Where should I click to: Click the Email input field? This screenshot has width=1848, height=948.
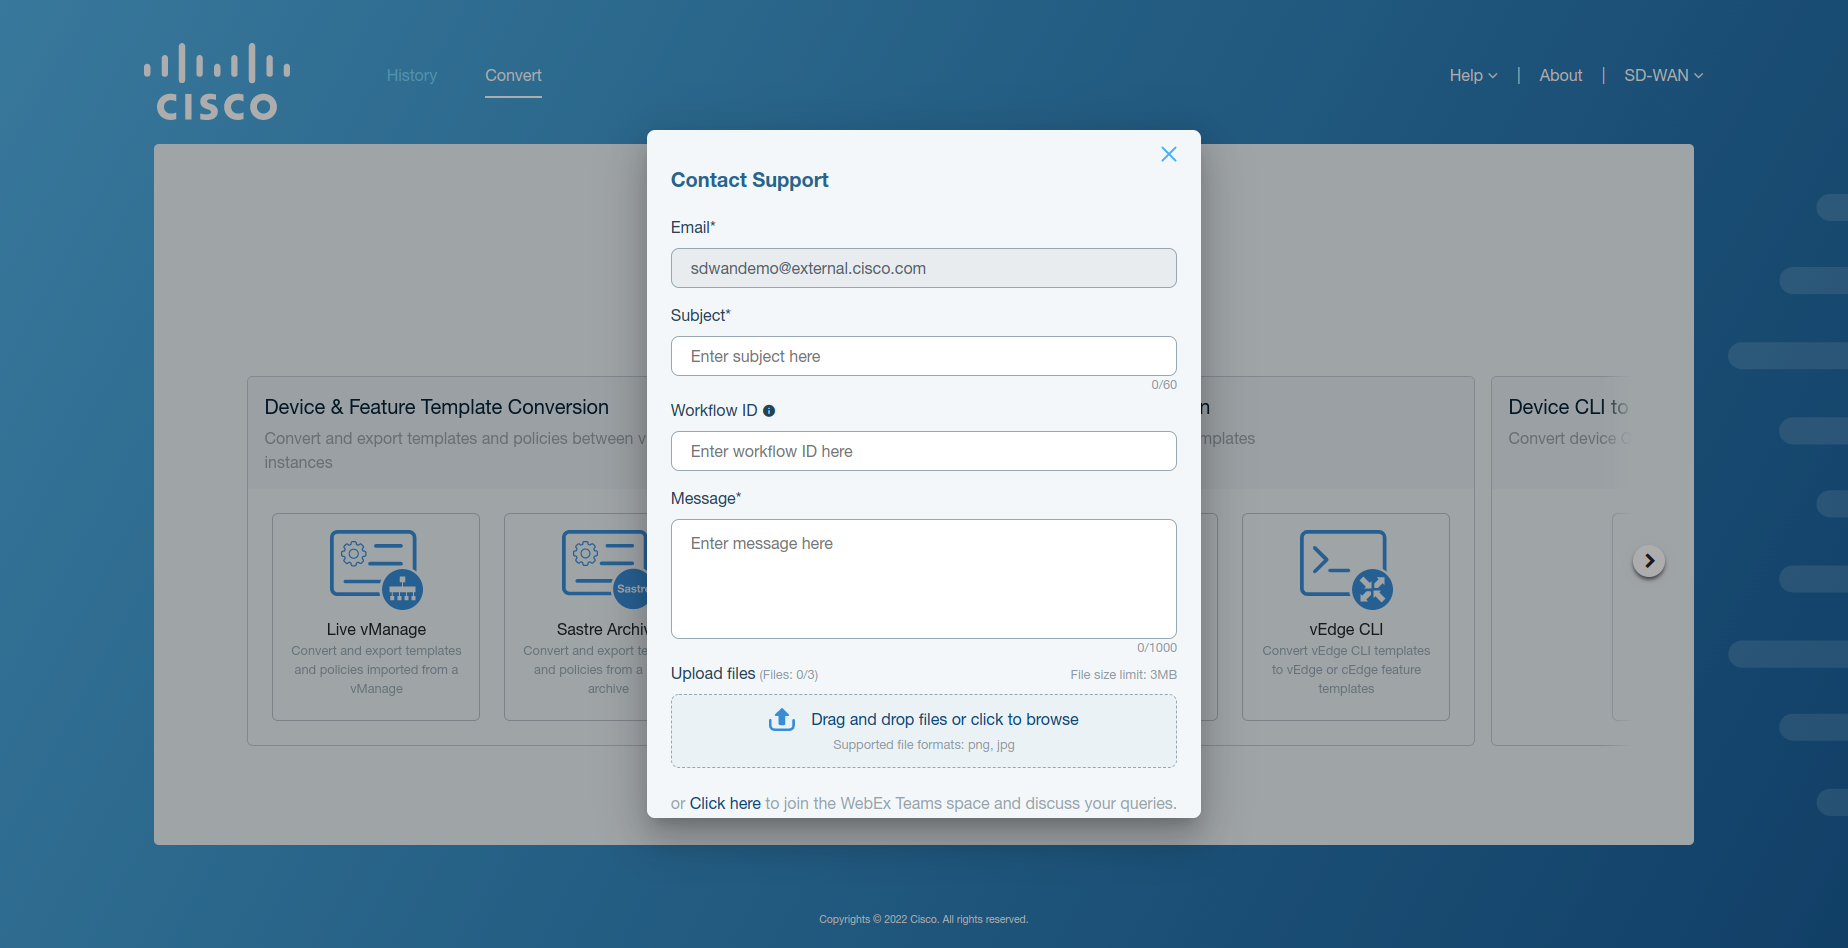pos(923,268)
